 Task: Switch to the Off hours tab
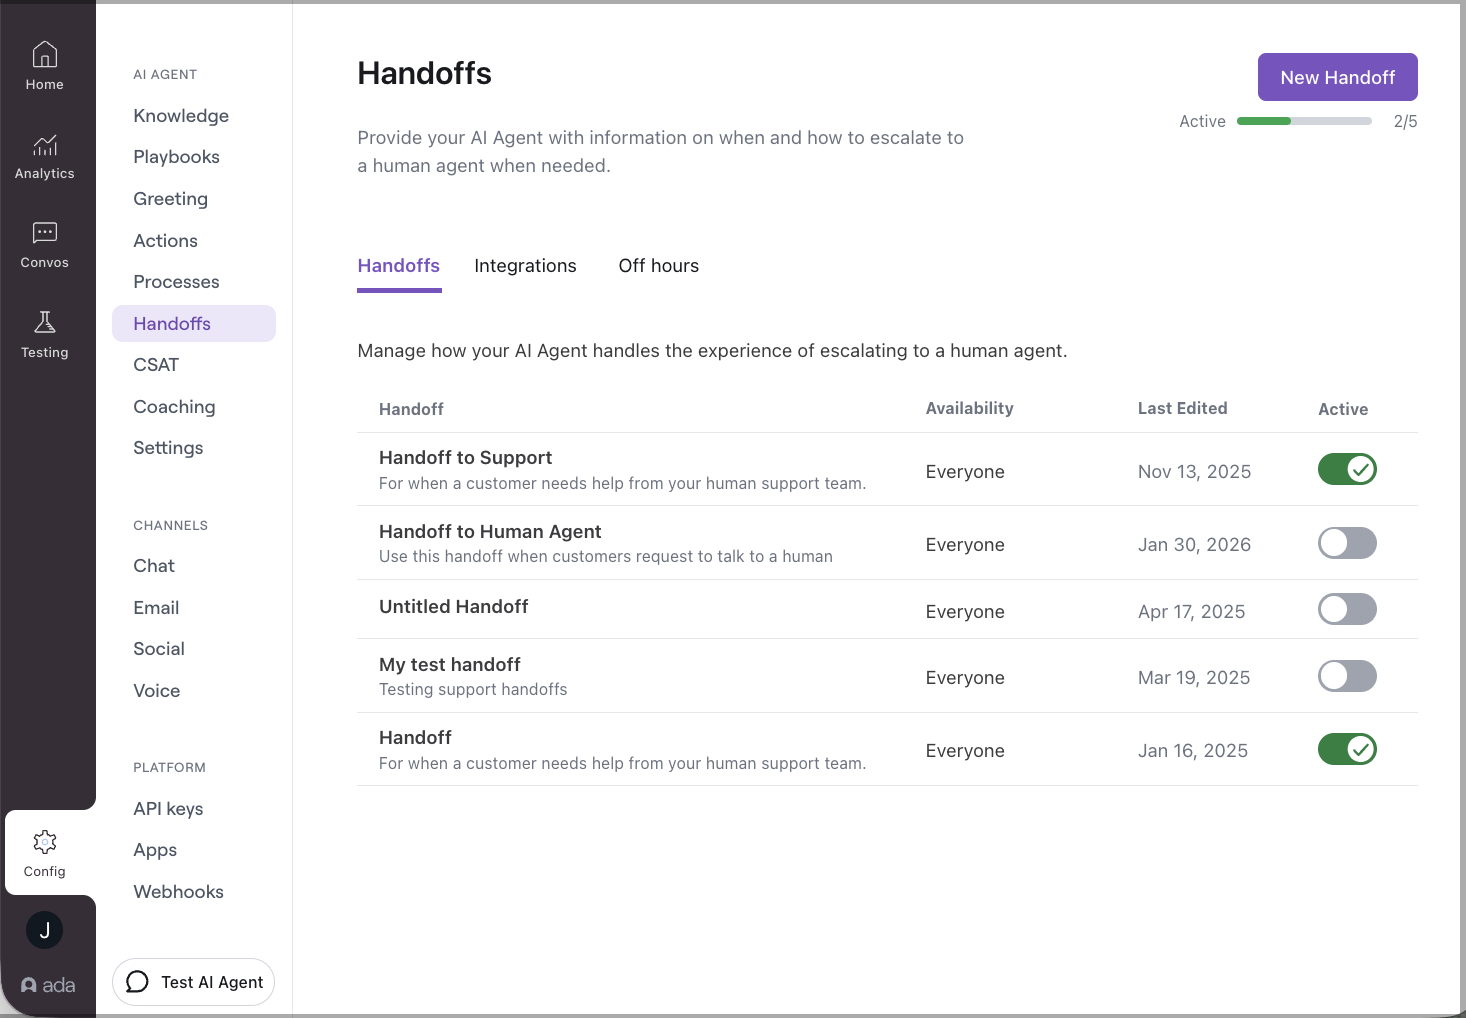(x=659, y=266)
